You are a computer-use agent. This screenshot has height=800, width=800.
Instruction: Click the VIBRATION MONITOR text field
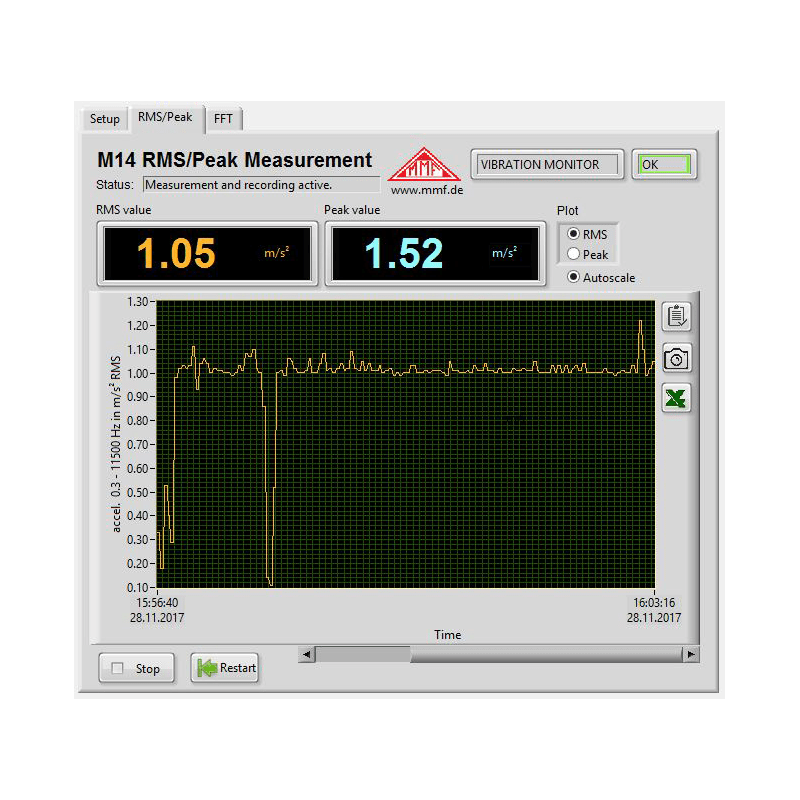click(547, 165)
